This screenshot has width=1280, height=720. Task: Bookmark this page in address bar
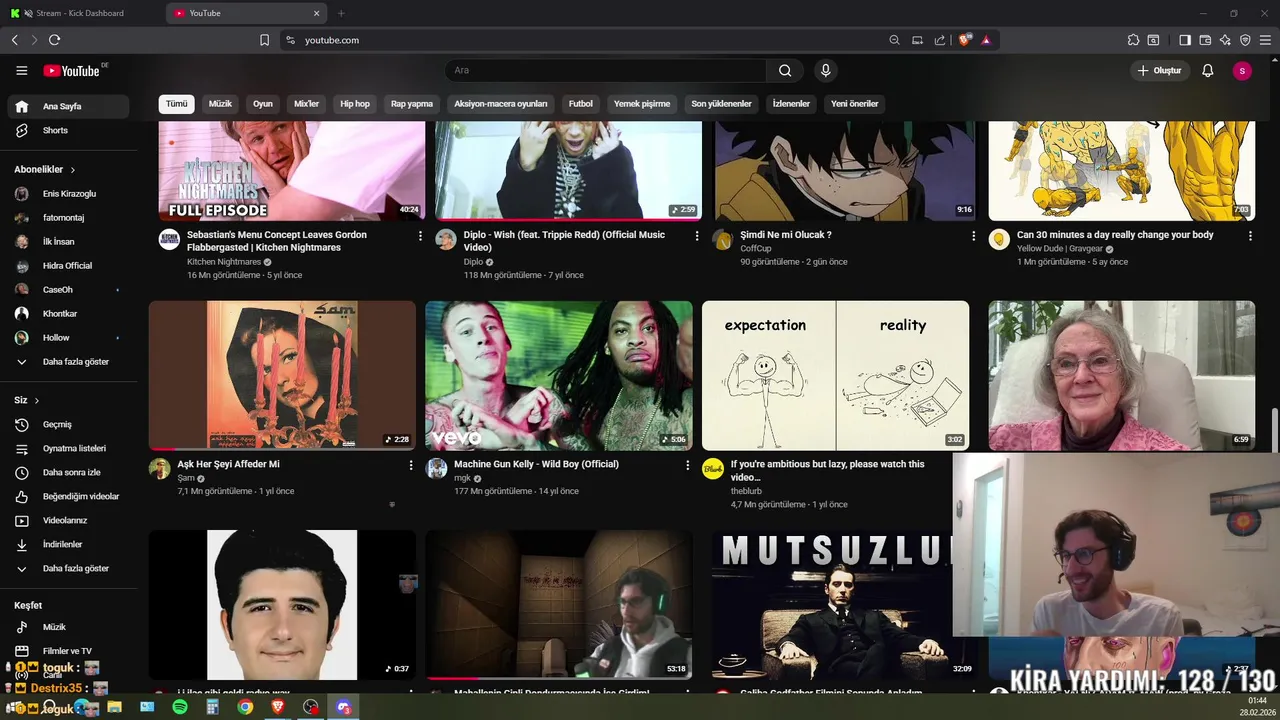tap(265, 40)
